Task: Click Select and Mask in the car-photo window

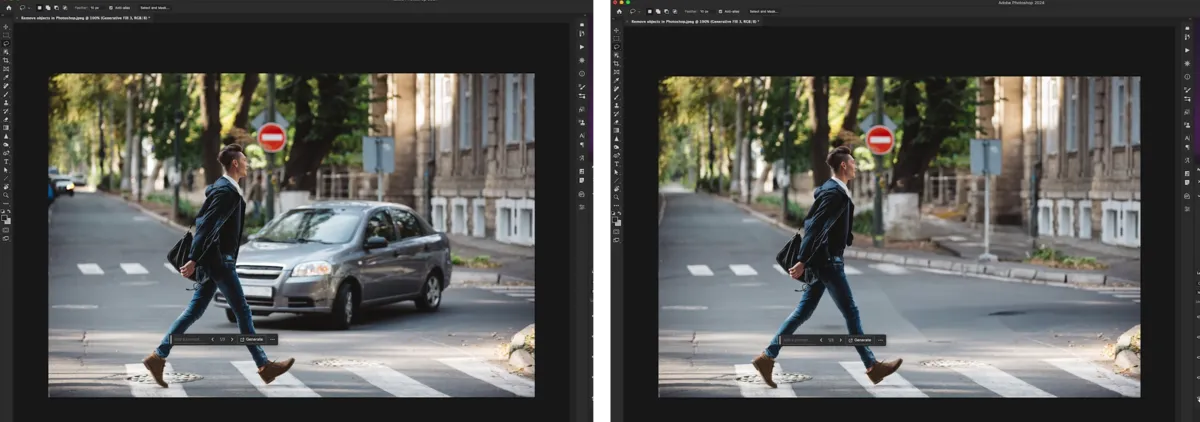Action: click(x=155, y=8)
